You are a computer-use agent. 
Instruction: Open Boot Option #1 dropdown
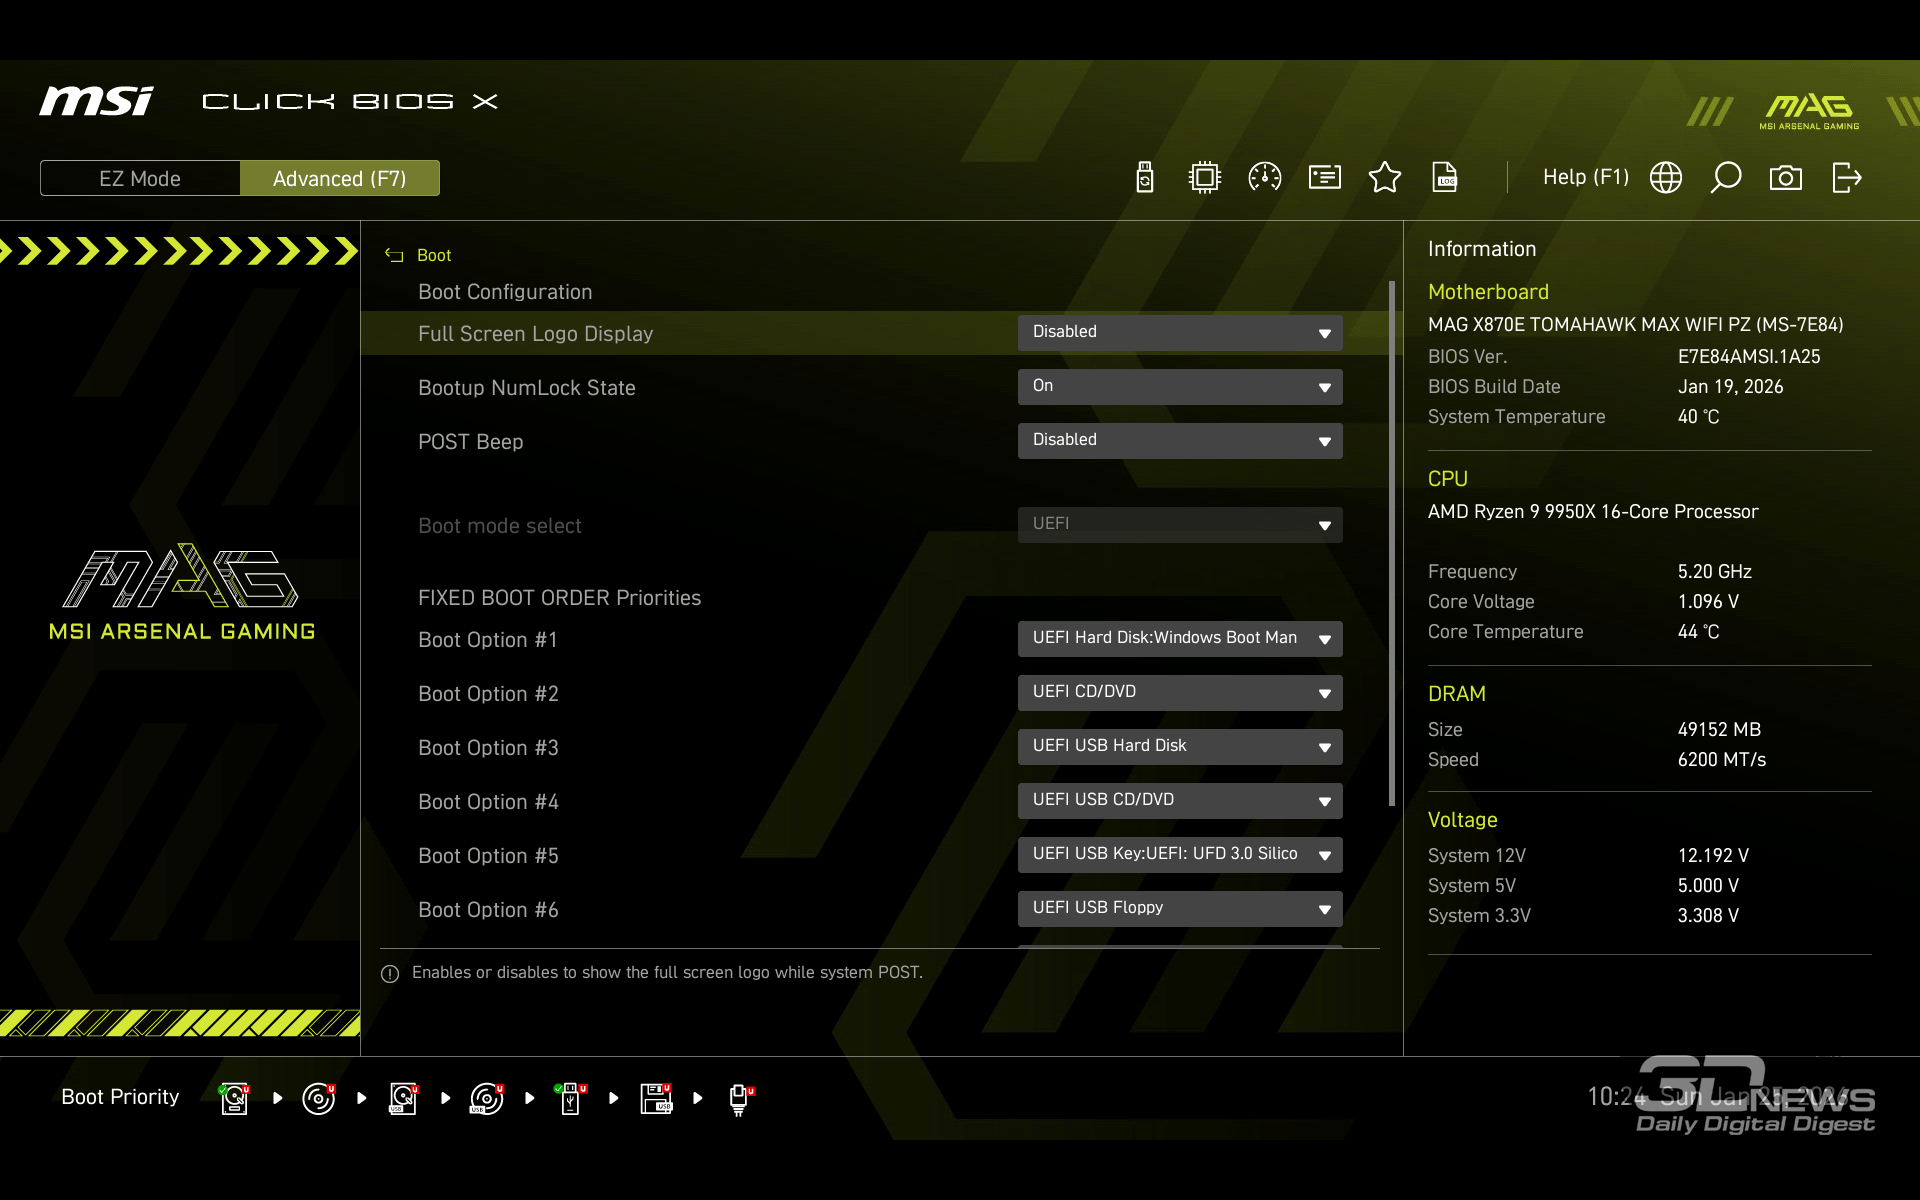1180,639
